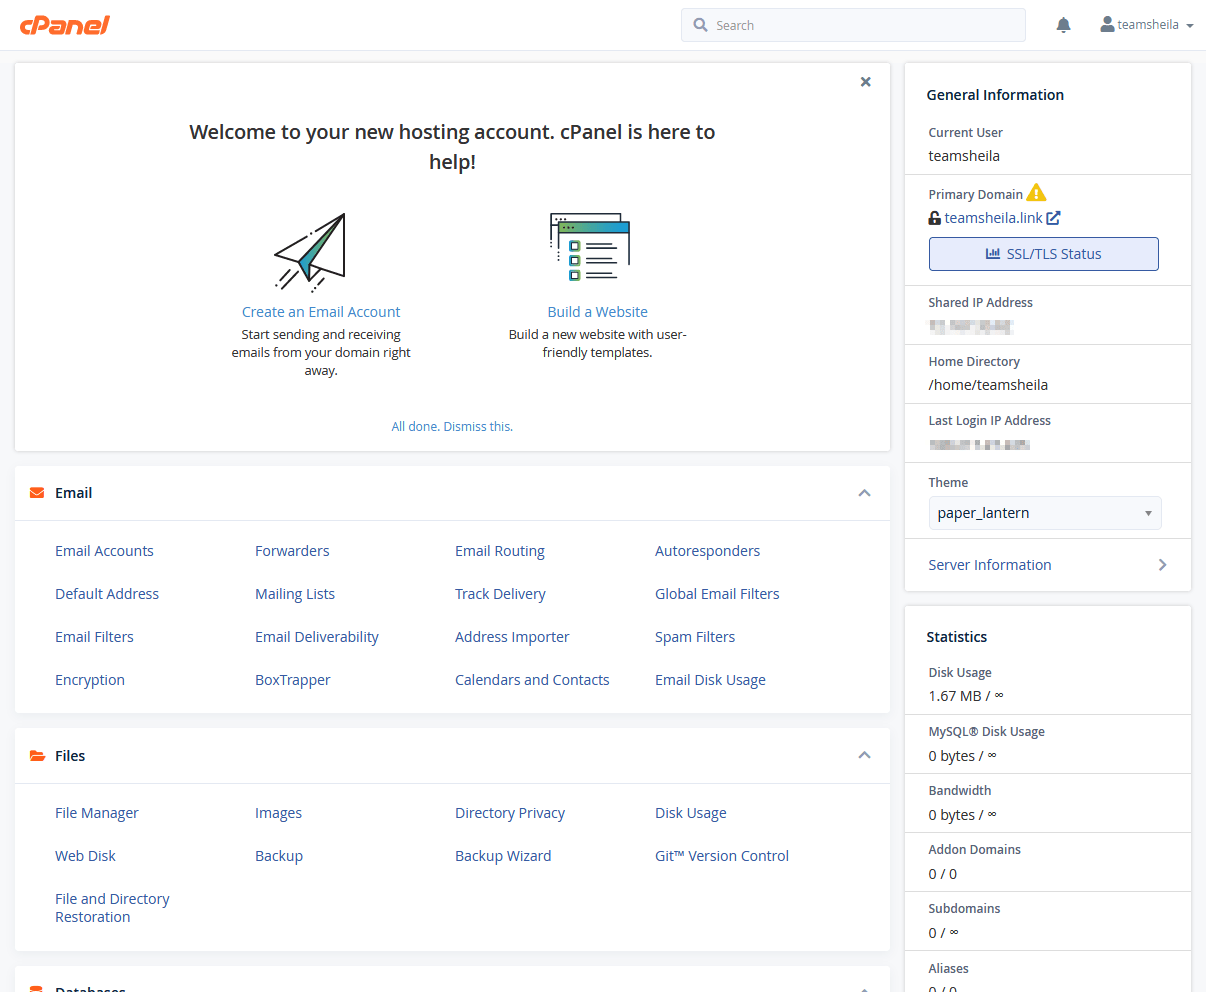The height and width of the screenshot is (992, 1206).
Task: Open the notifications bell
Action: [1063, 25]
